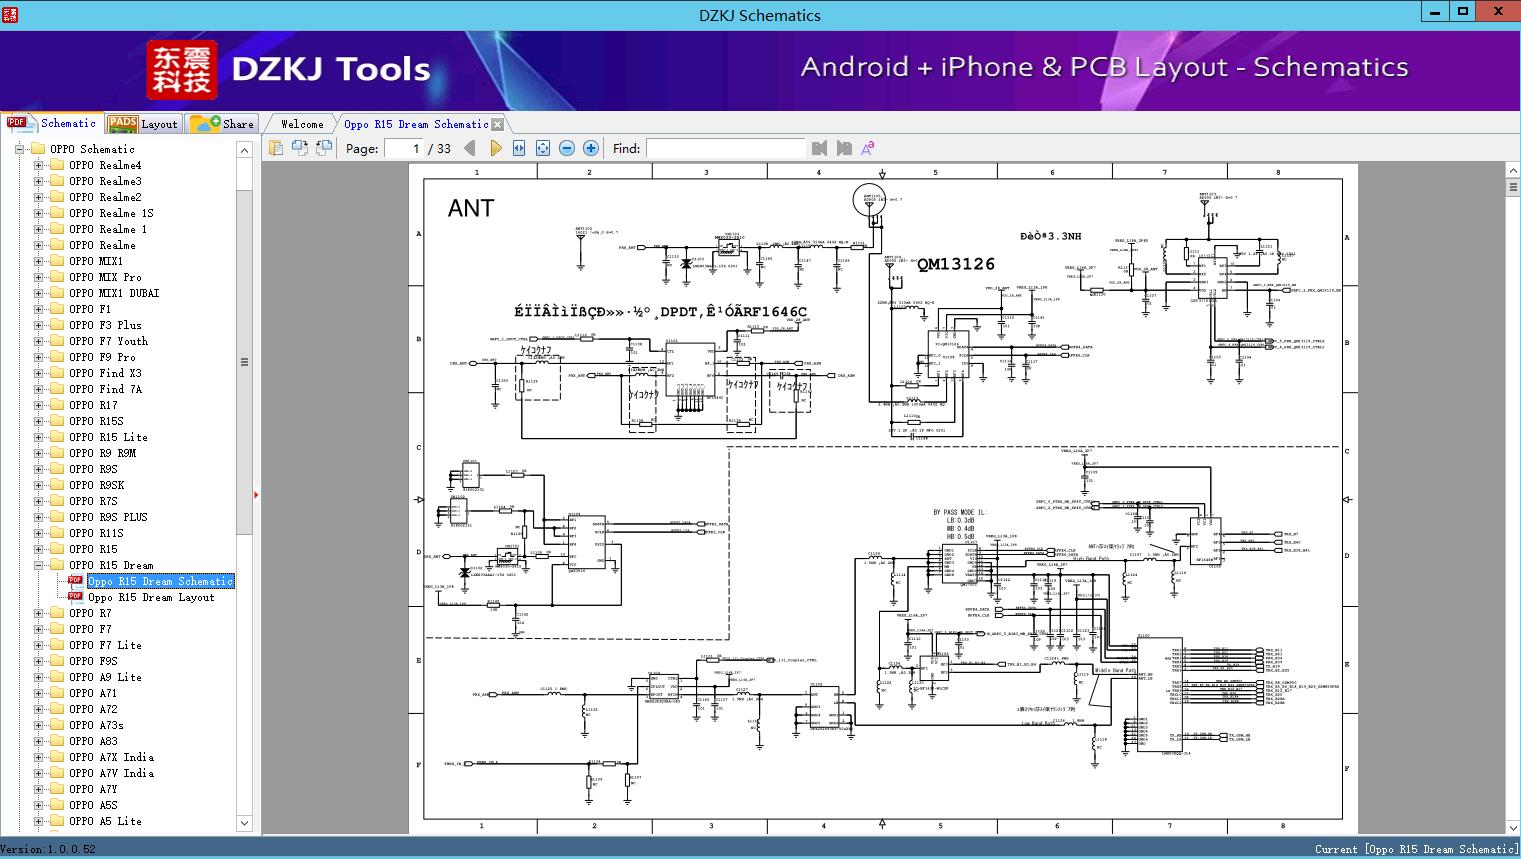Open the Layout tab
Screen dimensions: 1521x859
[143, 124]
